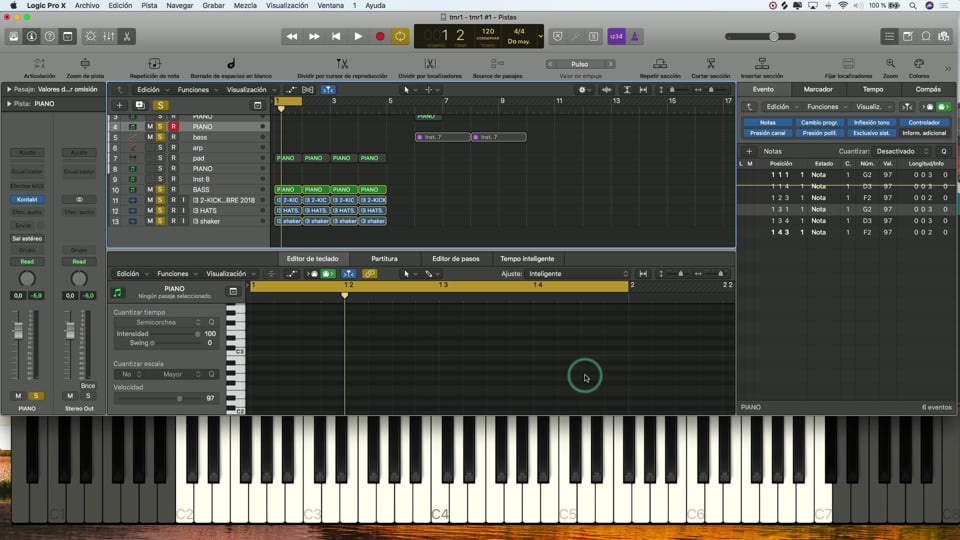
Task: Click Borrado de espacios en blanco icon
Action: (x=231, y=64)
